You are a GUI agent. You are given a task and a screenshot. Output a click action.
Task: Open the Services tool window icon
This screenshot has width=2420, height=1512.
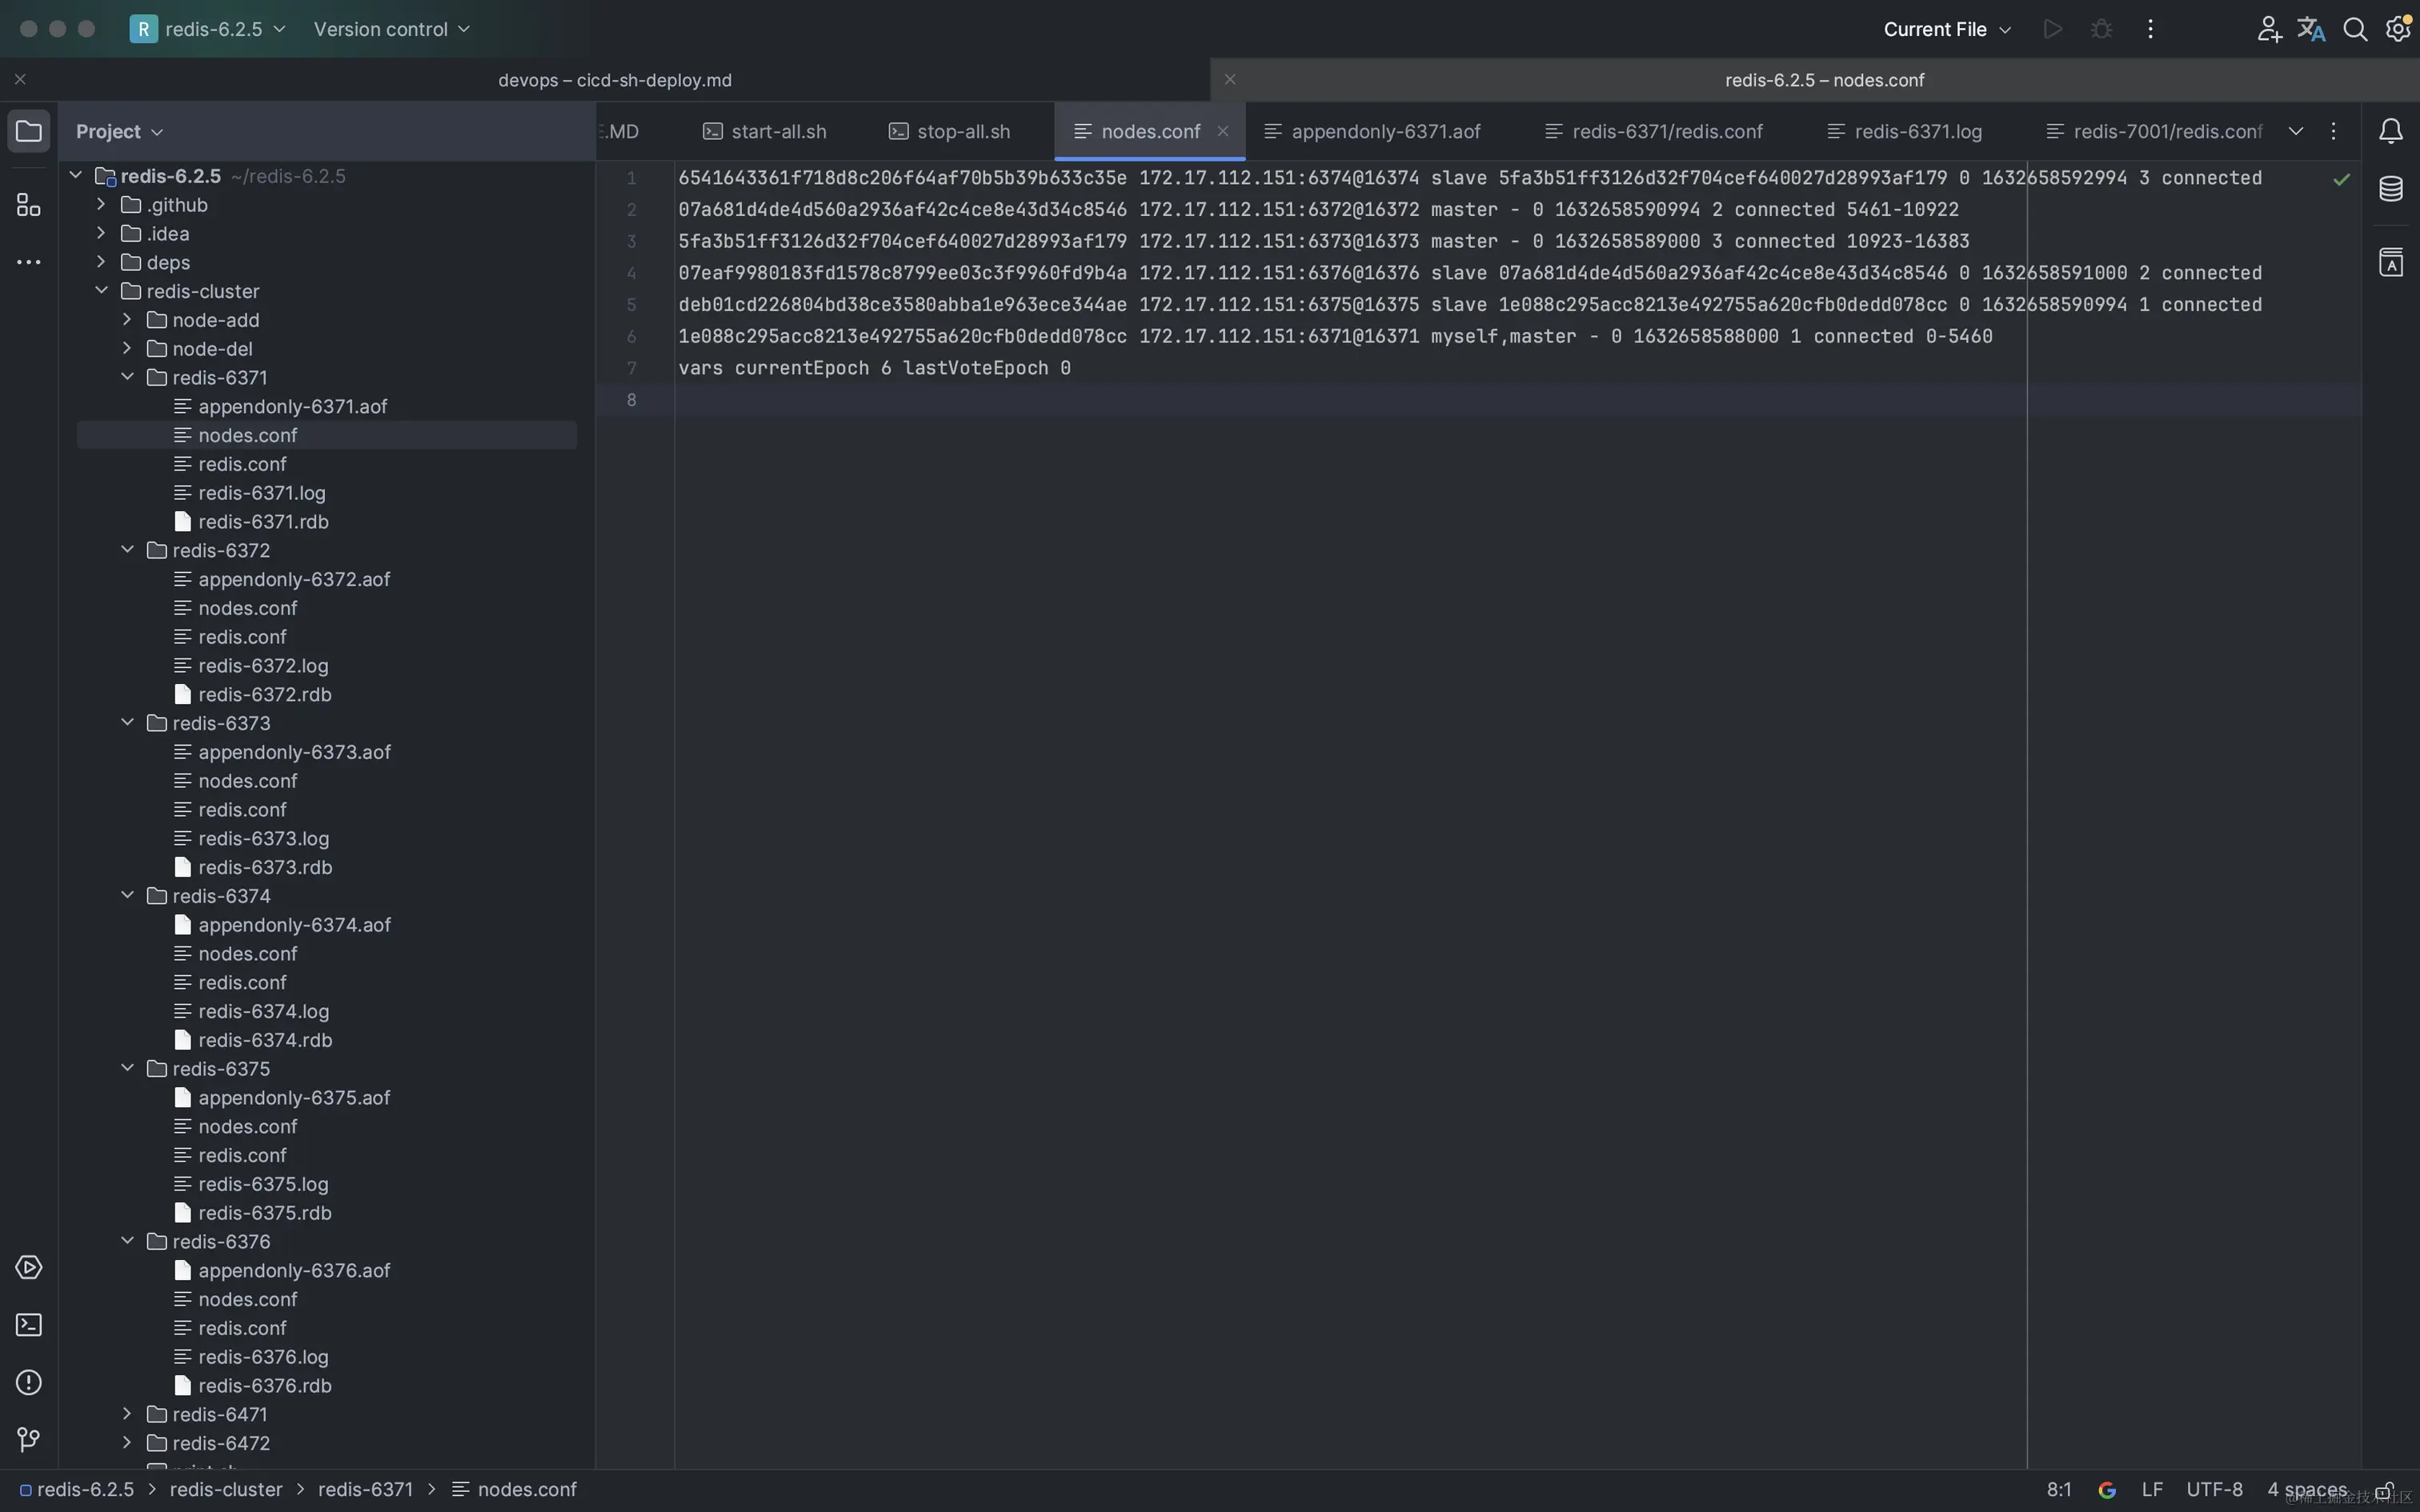29,1267
